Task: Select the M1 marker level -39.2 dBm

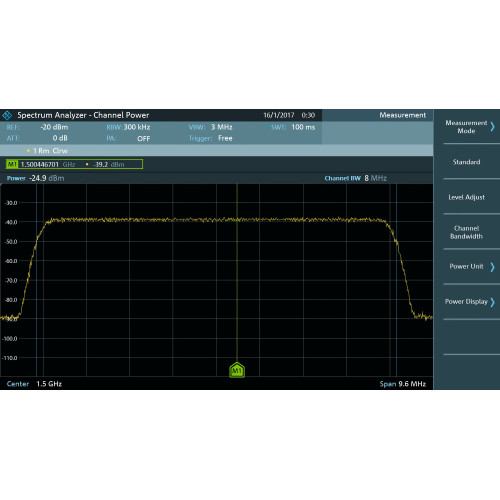Action: click(109, 164)
